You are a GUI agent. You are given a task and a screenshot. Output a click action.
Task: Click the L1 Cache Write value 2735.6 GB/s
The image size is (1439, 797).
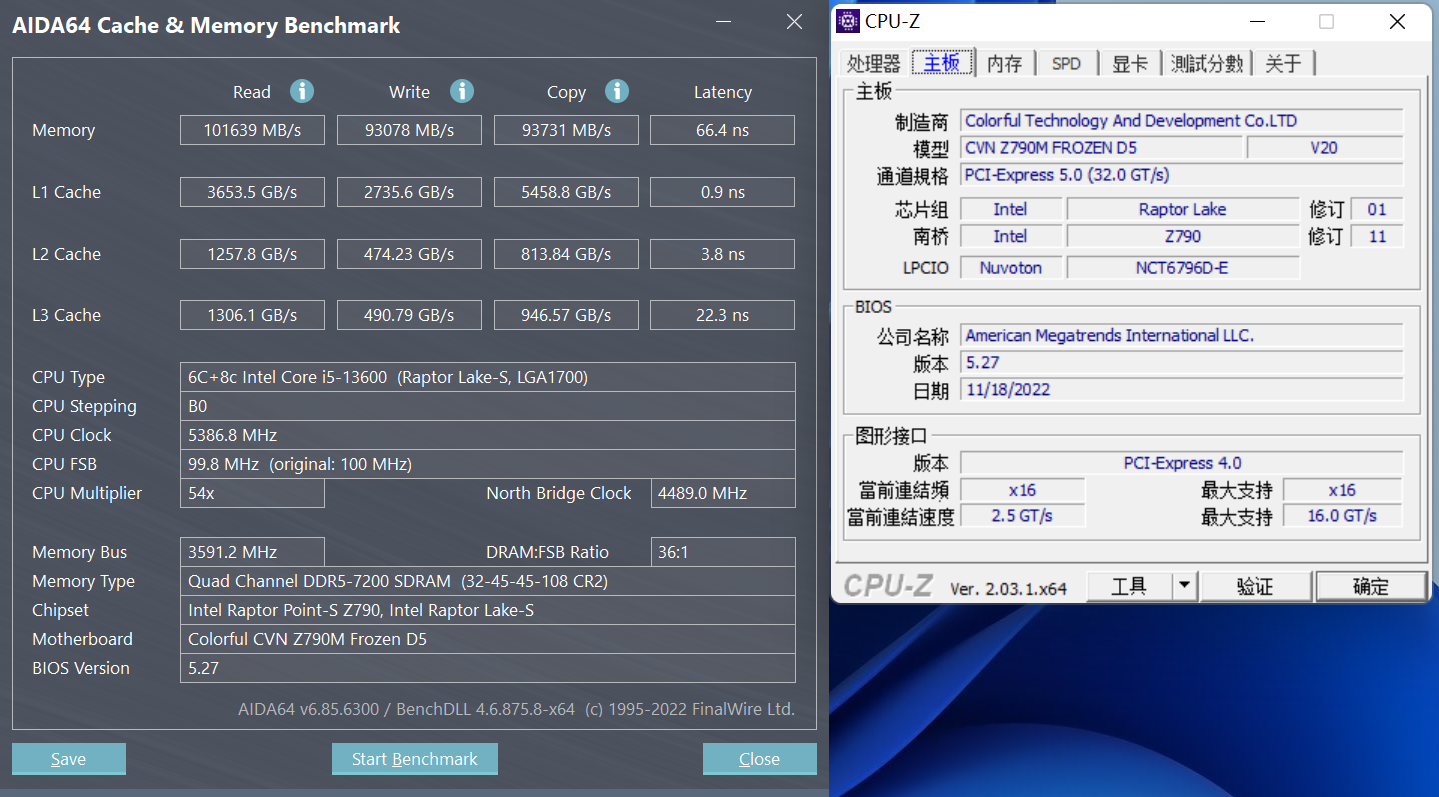(409, 192)
